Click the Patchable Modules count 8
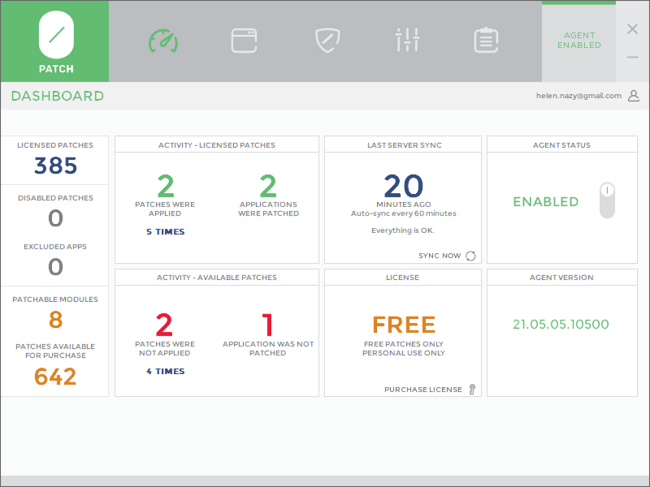Image resolution: width=650 pixels, height=487 pixels. (56, 320)
